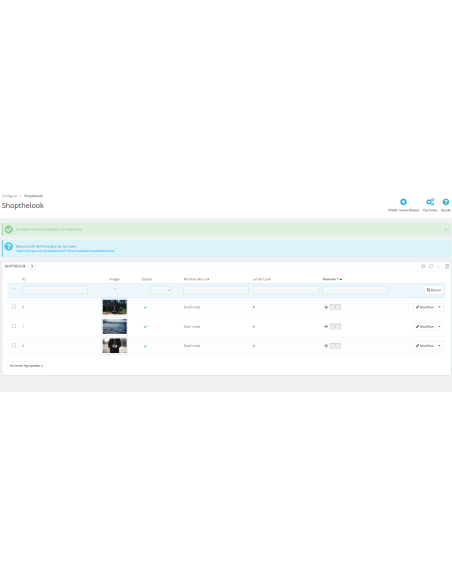
Task: Click the Test5 name cell
Action: (192, 307)
